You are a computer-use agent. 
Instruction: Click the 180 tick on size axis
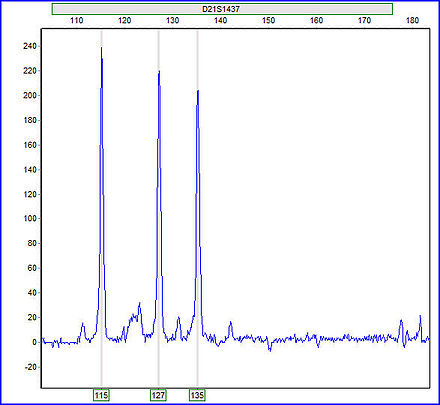click(x=412, y=21)
